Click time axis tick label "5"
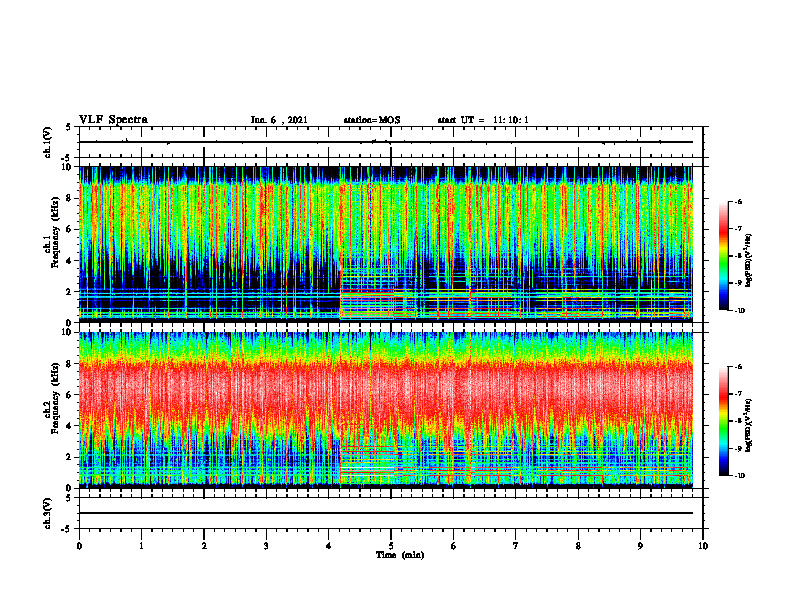 pyautogui.click(x=391, y=546)
